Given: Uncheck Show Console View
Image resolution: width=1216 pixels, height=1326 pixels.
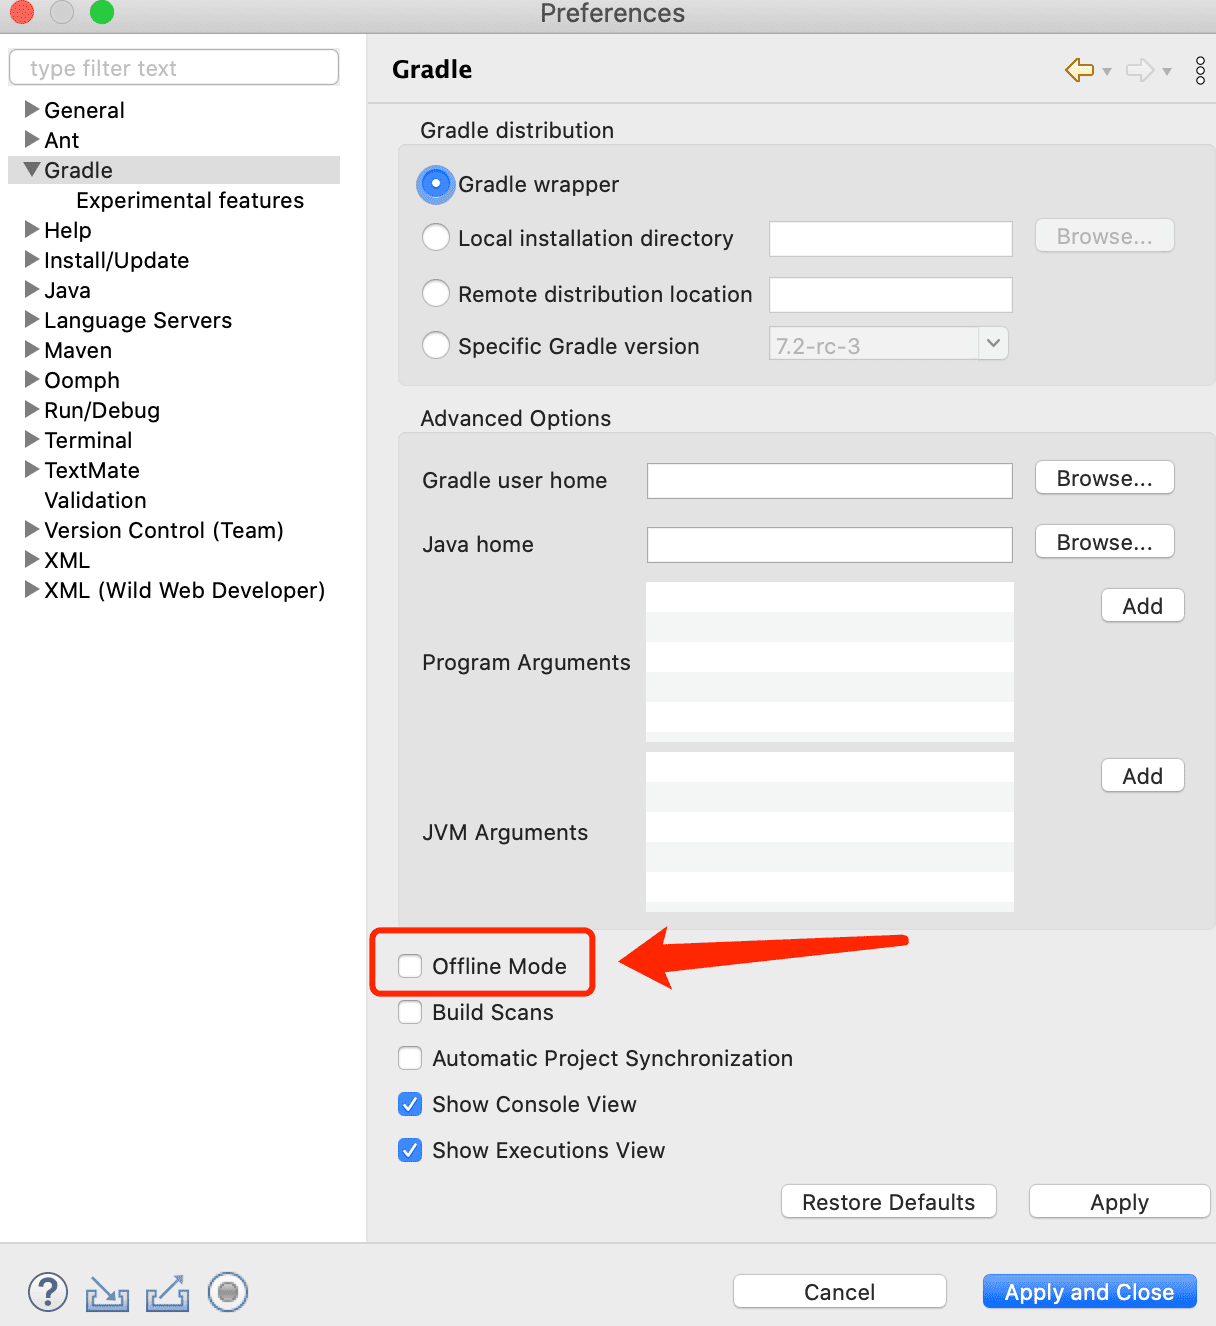Looking at the screenshot, I should pyautogui.click(x=410, y=1104).
